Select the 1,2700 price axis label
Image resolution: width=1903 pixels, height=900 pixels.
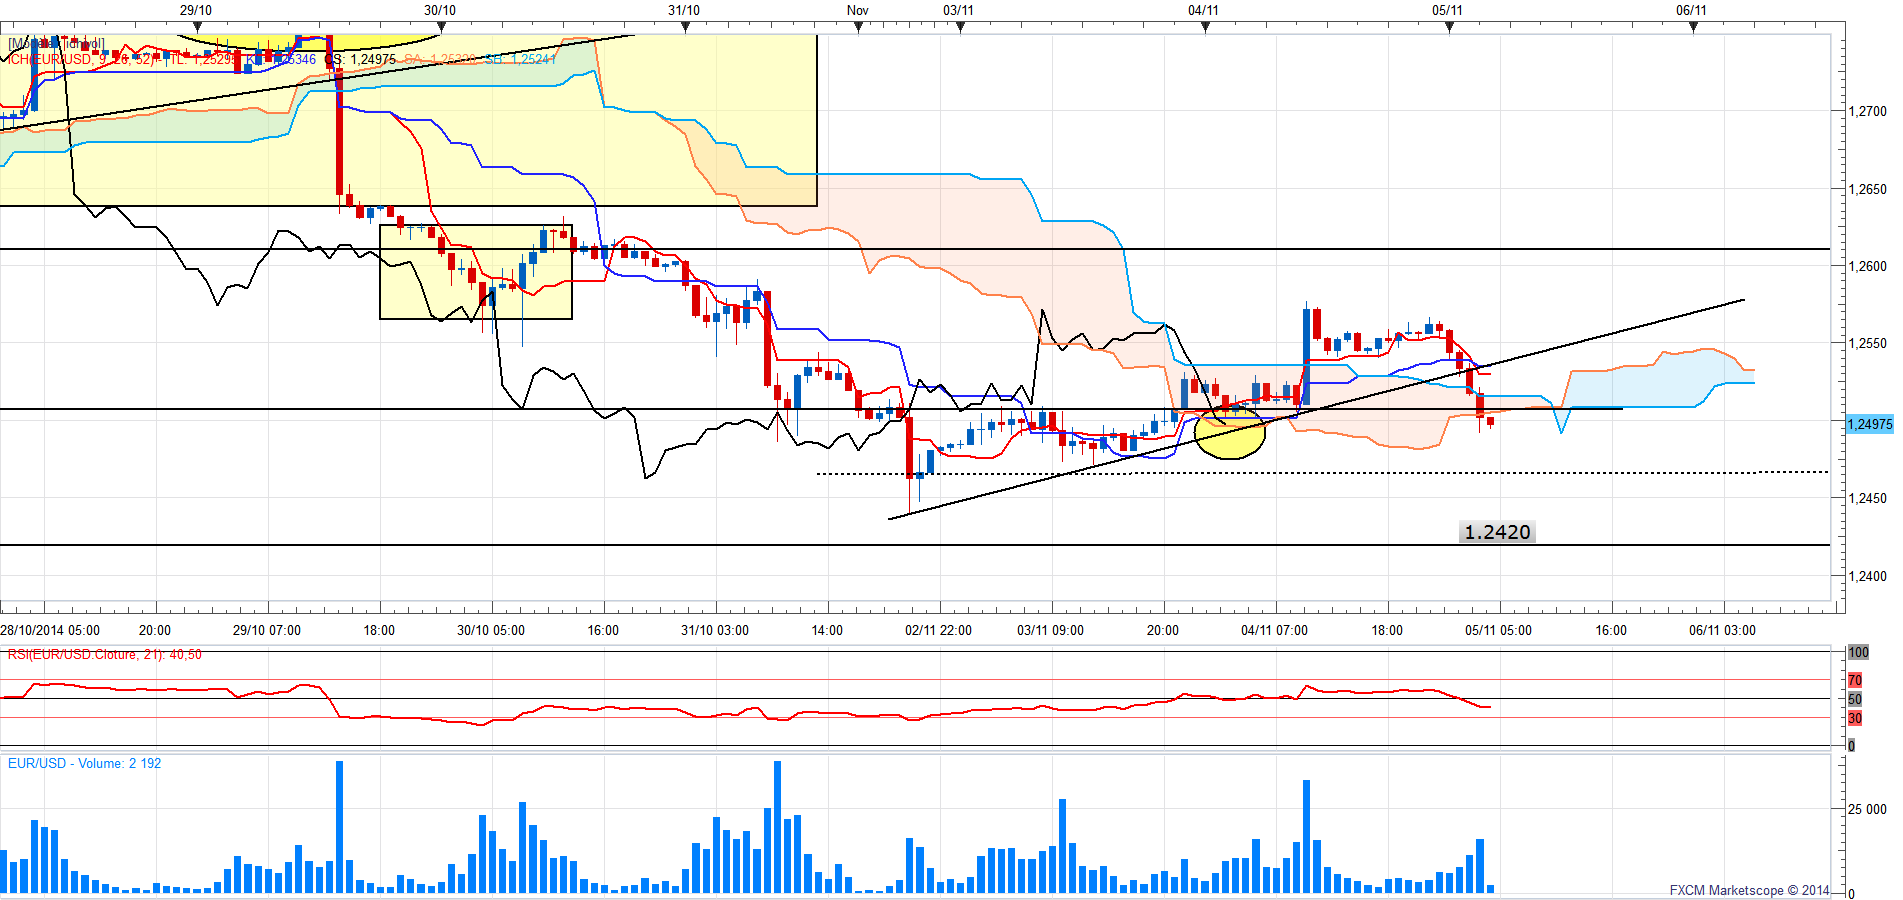click(1867, 112)
